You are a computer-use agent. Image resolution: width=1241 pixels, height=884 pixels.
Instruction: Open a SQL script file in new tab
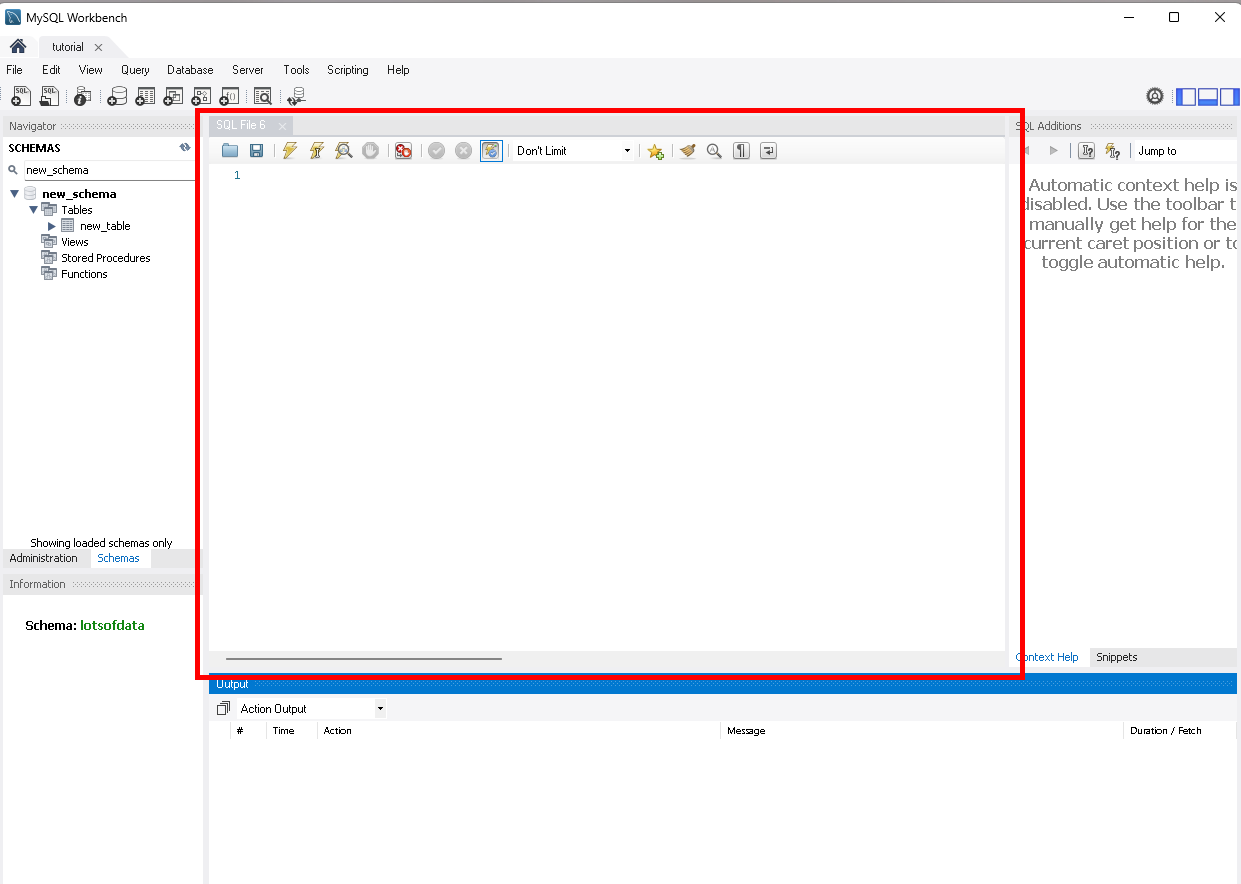click(49, 96)
